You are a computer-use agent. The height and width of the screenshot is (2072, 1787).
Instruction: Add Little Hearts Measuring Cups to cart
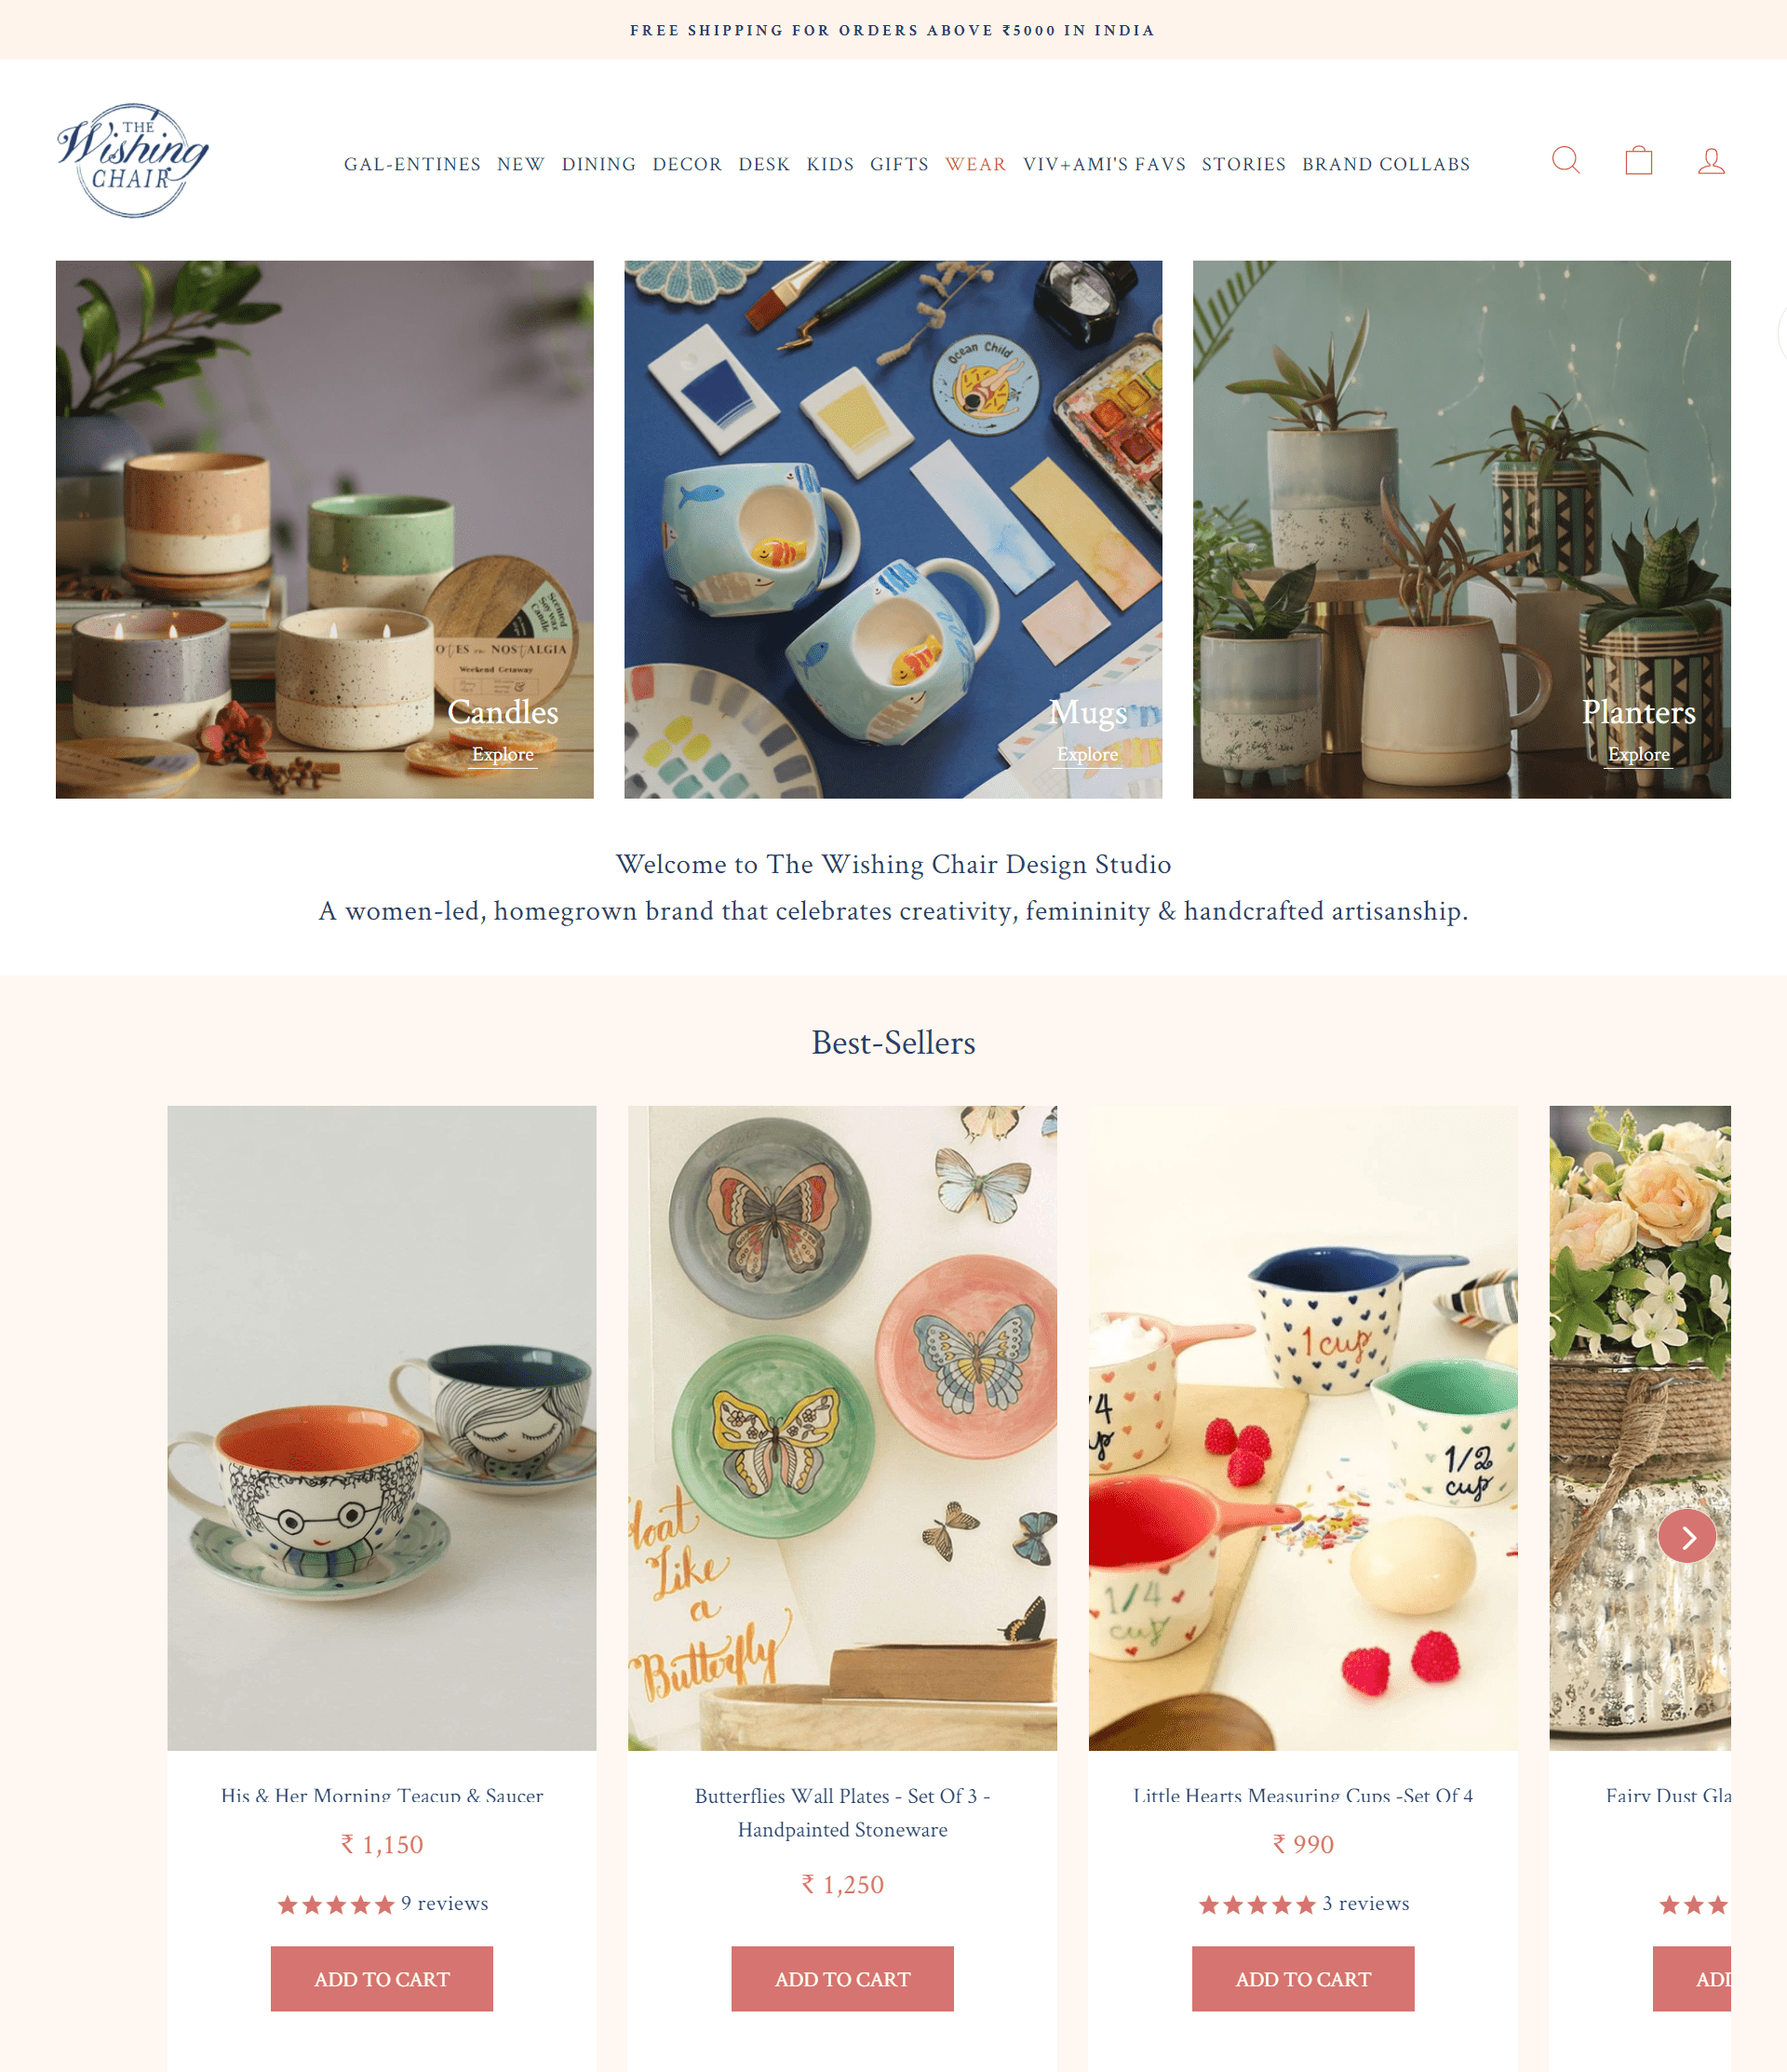click(1303, 1978)
